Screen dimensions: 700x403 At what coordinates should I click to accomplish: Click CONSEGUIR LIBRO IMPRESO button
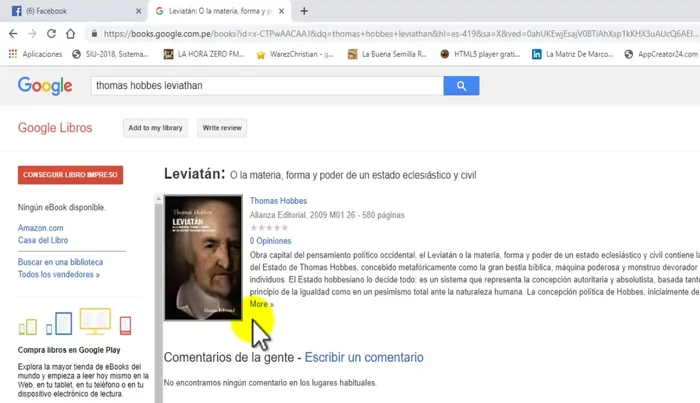click(71, 175)
